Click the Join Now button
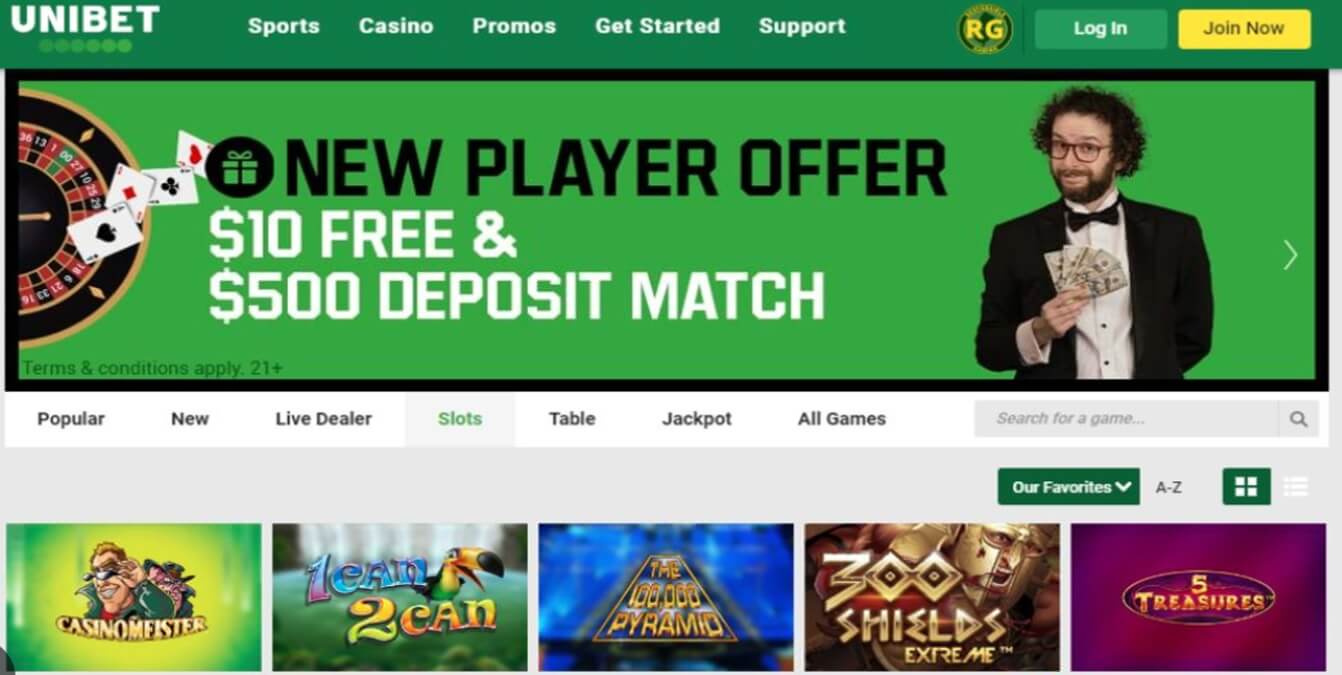 (1244, 29)
